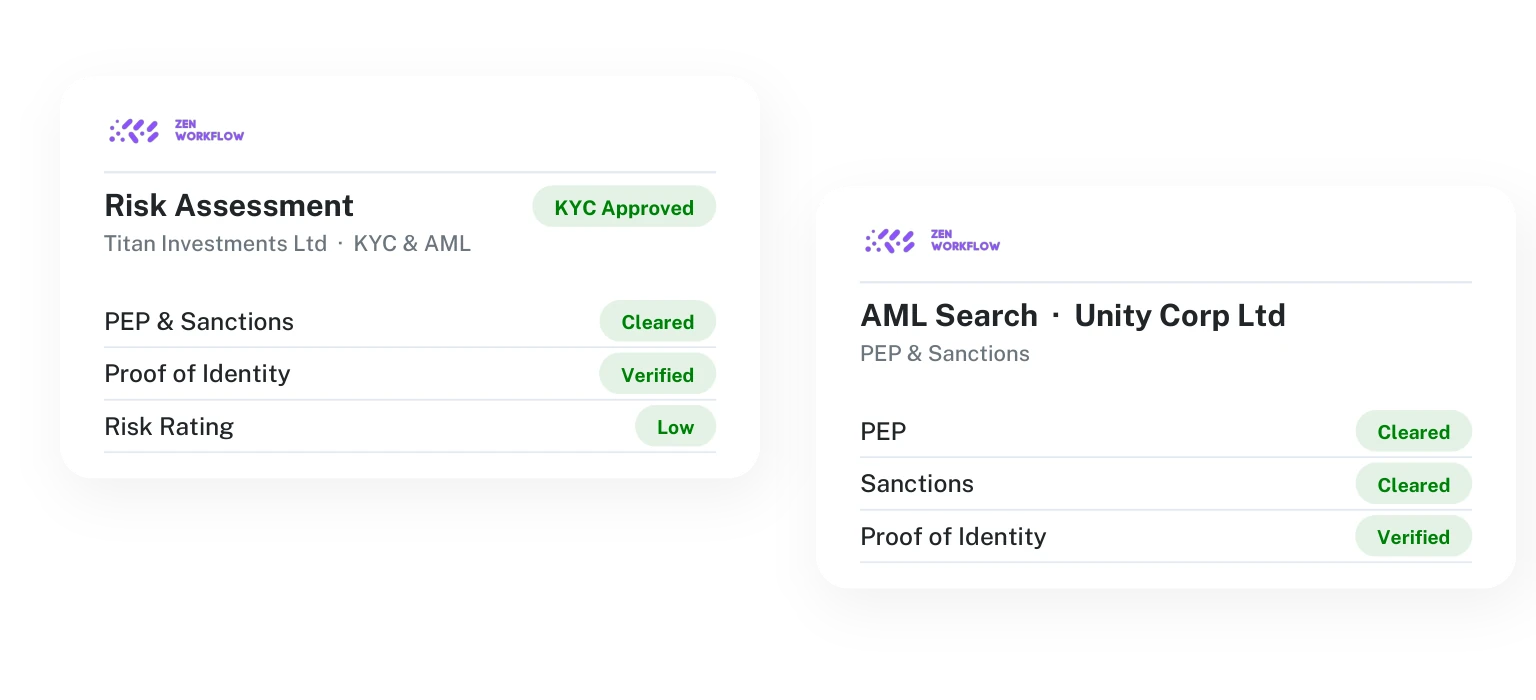Select the KYC Approved status badge
Screen dimensions: 1536x700
click(624, 207)
